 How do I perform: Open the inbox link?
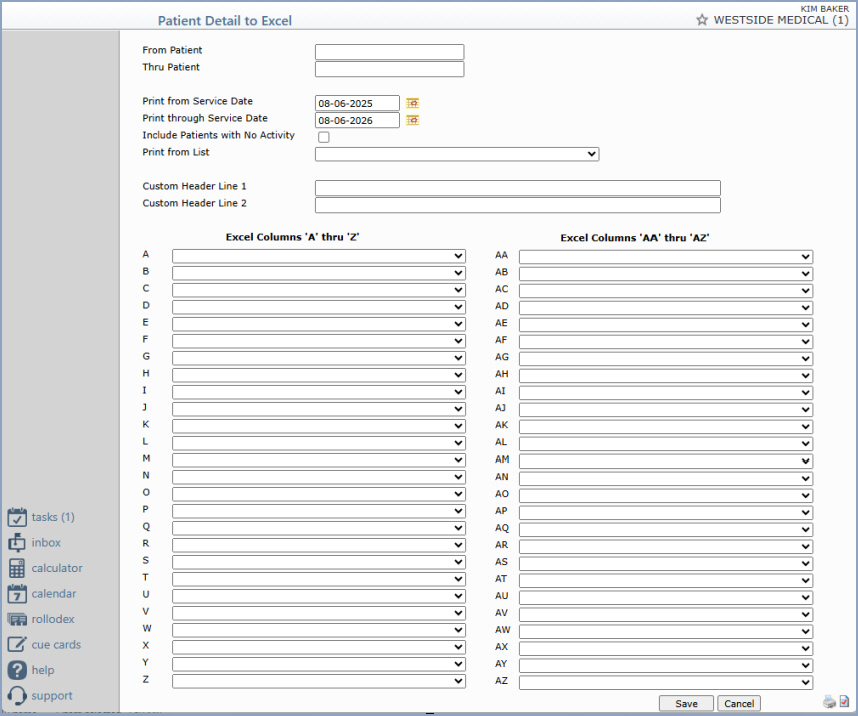pyautogui.click(x=46, y=542)
